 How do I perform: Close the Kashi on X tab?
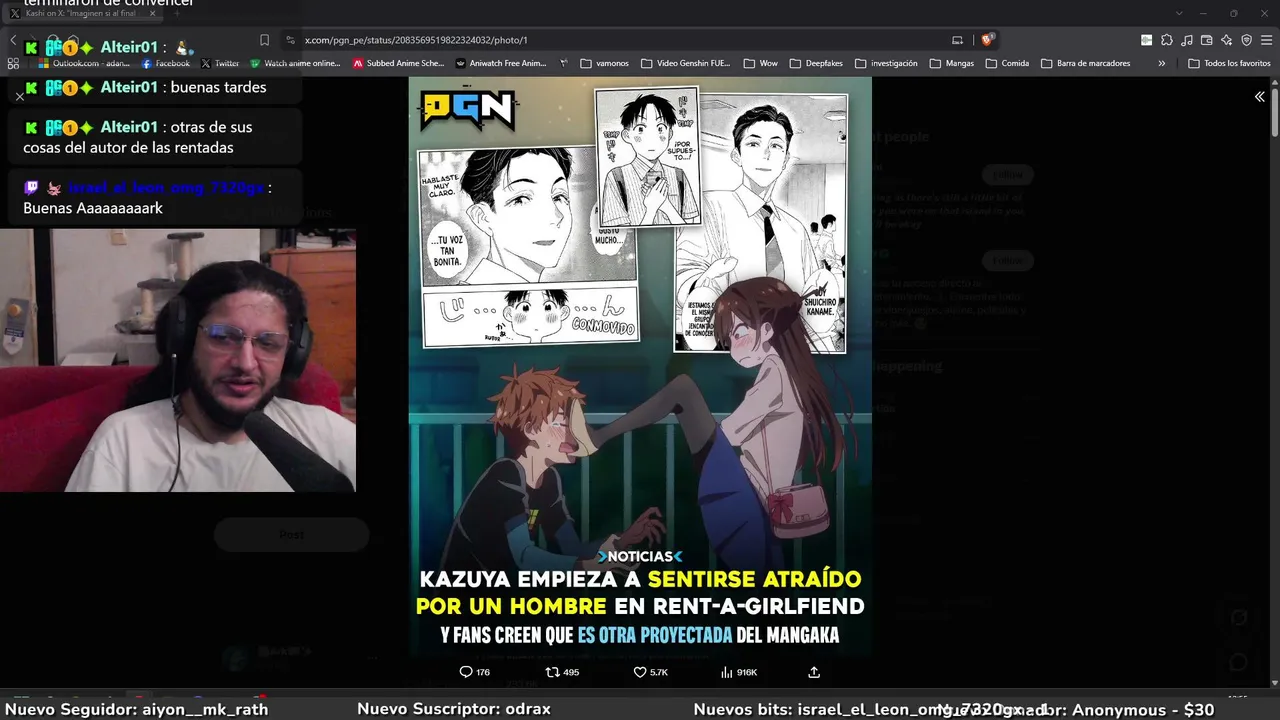(x=152, y=13)
